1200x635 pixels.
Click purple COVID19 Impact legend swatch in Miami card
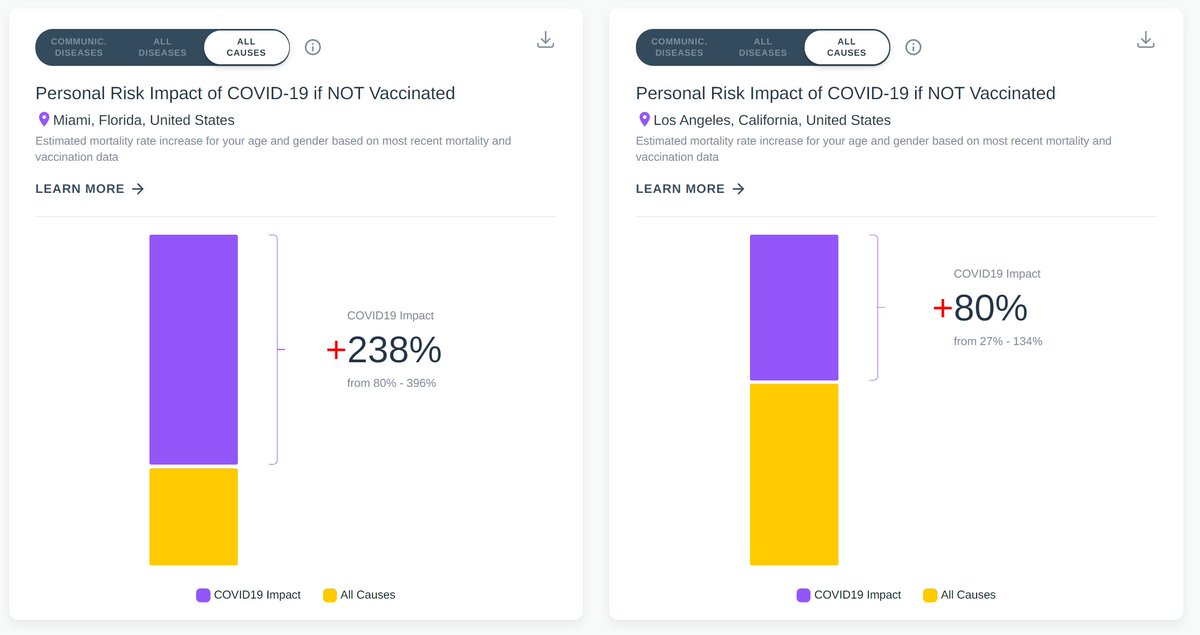pyautogui.click(x=203, y=595)
